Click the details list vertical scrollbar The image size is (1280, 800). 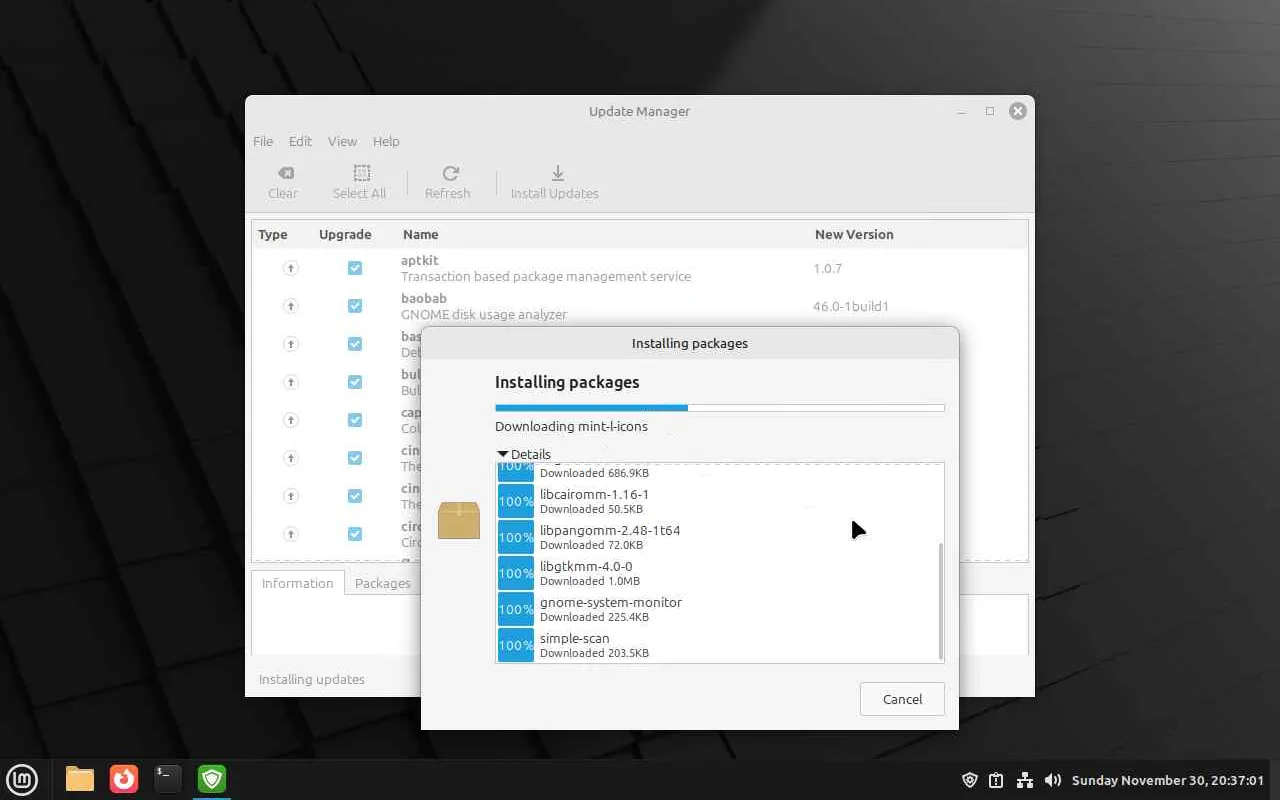click(x=940, y=600)
